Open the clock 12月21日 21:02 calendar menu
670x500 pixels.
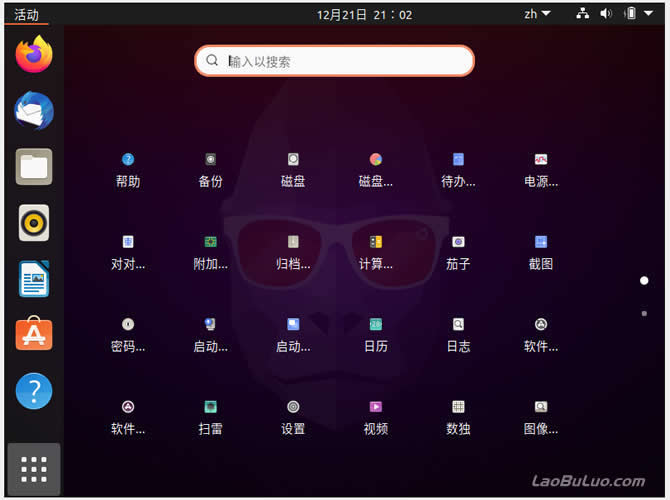click(364, 15)
